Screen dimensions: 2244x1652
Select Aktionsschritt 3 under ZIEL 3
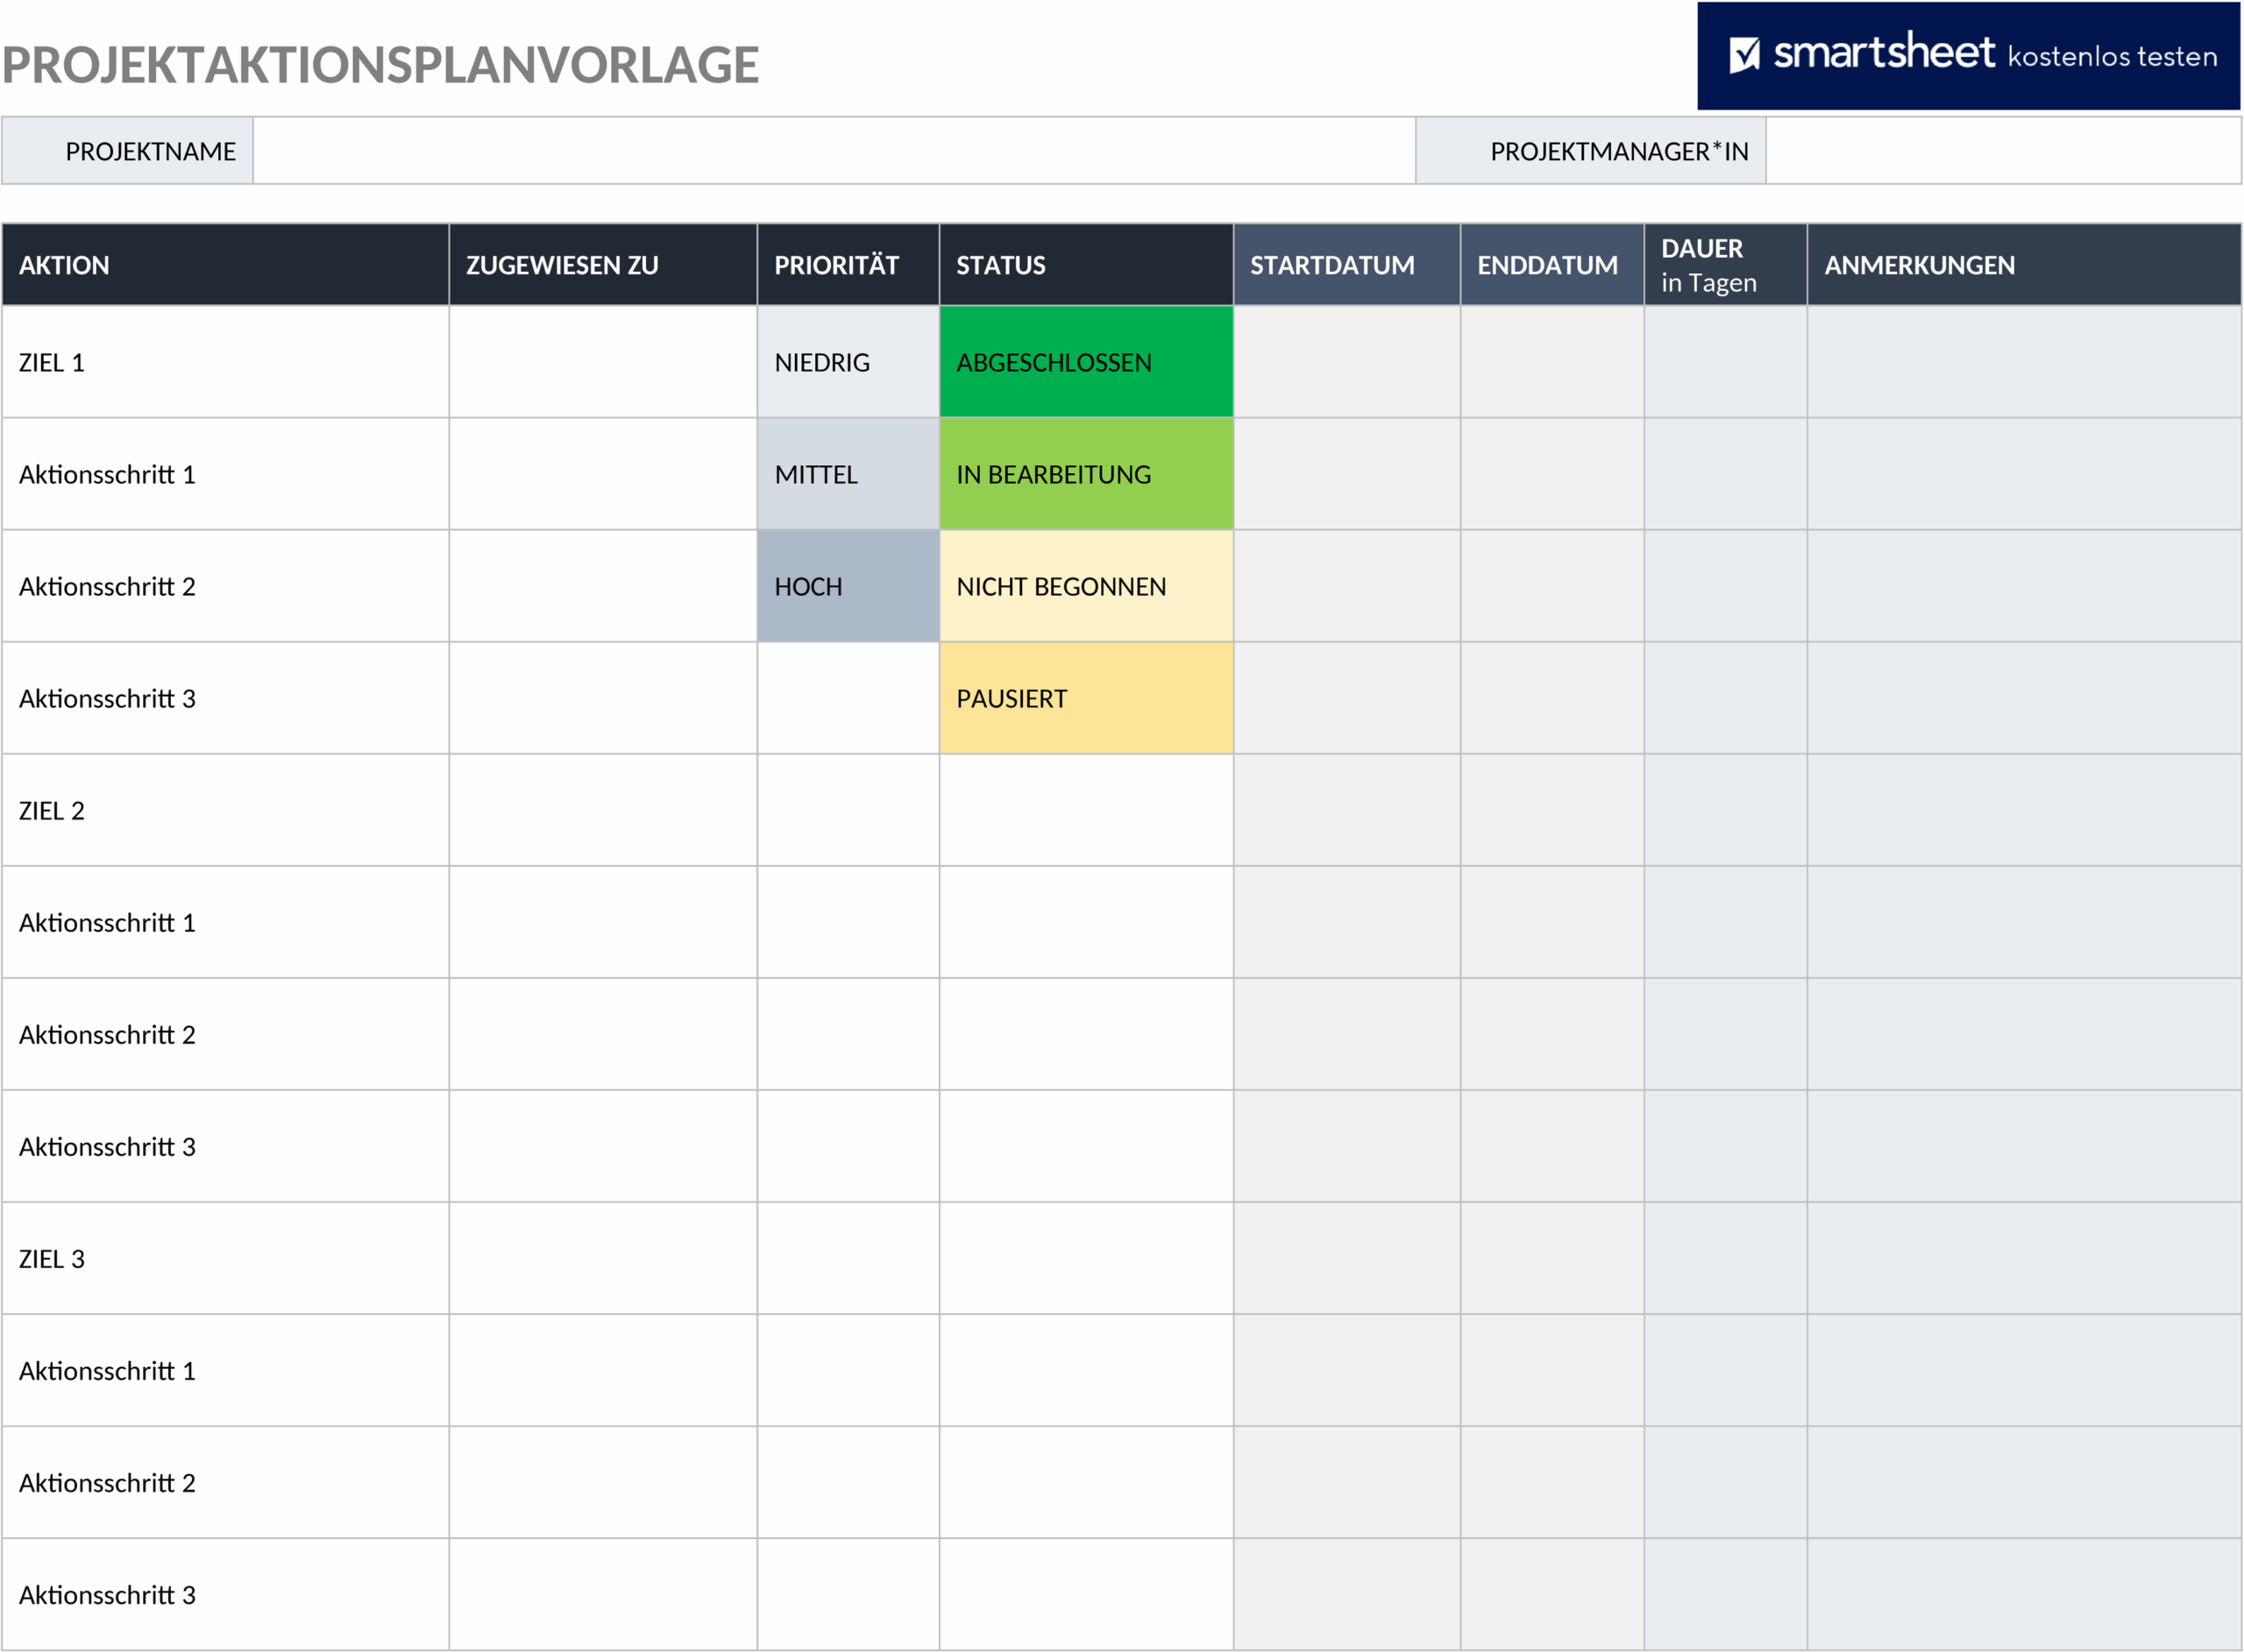225,1594
